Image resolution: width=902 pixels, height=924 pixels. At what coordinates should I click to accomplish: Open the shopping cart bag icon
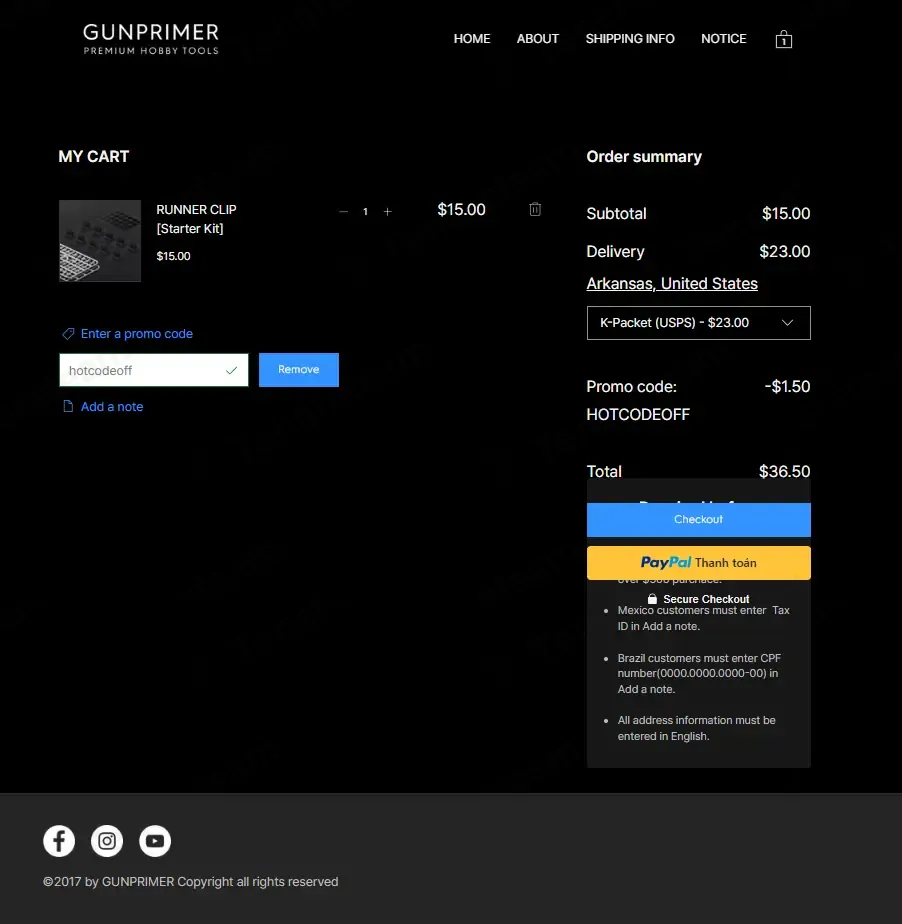784,39
